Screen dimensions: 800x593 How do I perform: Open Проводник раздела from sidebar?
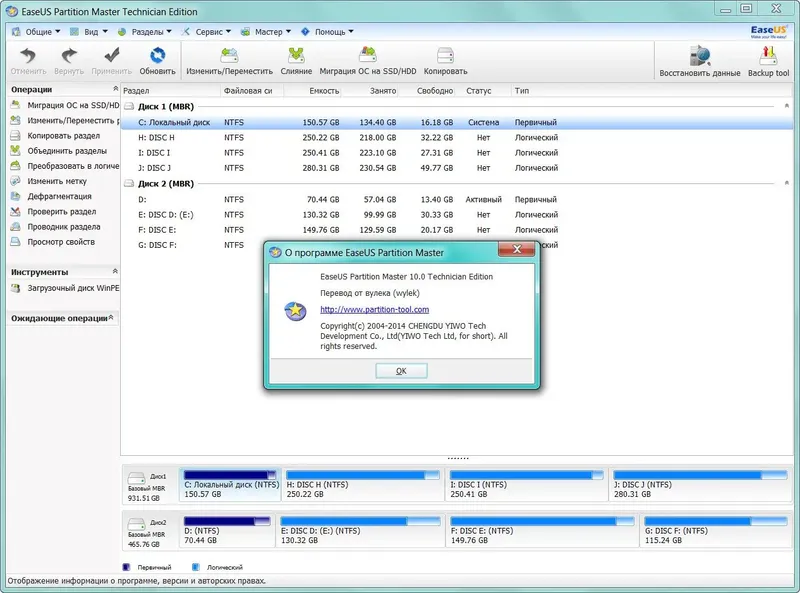56,227
